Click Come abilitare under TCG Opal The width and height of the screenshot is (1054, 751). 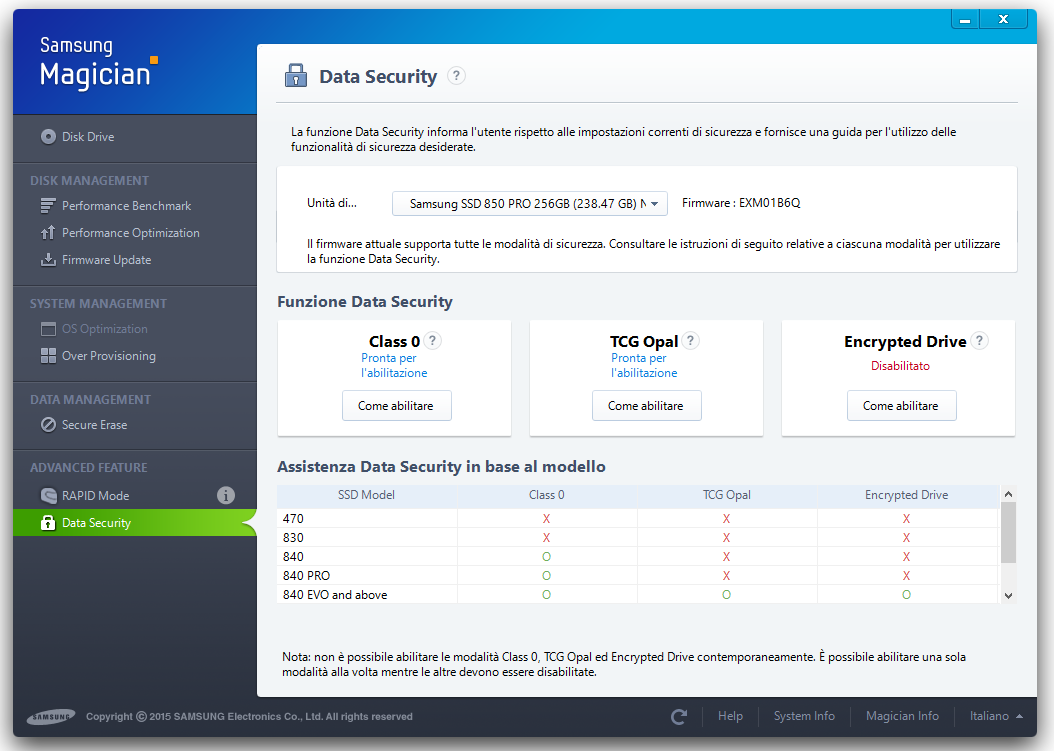[647, 405]
